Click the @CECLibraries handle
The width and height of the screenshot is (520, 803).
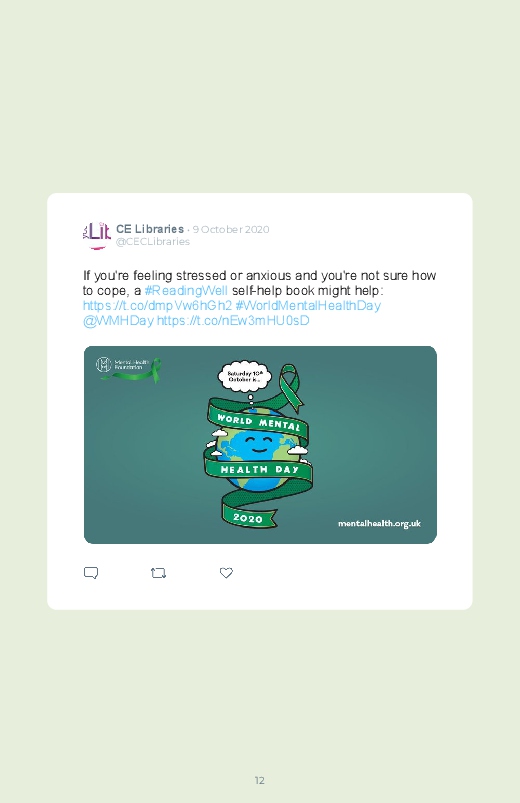pos(153,242)
